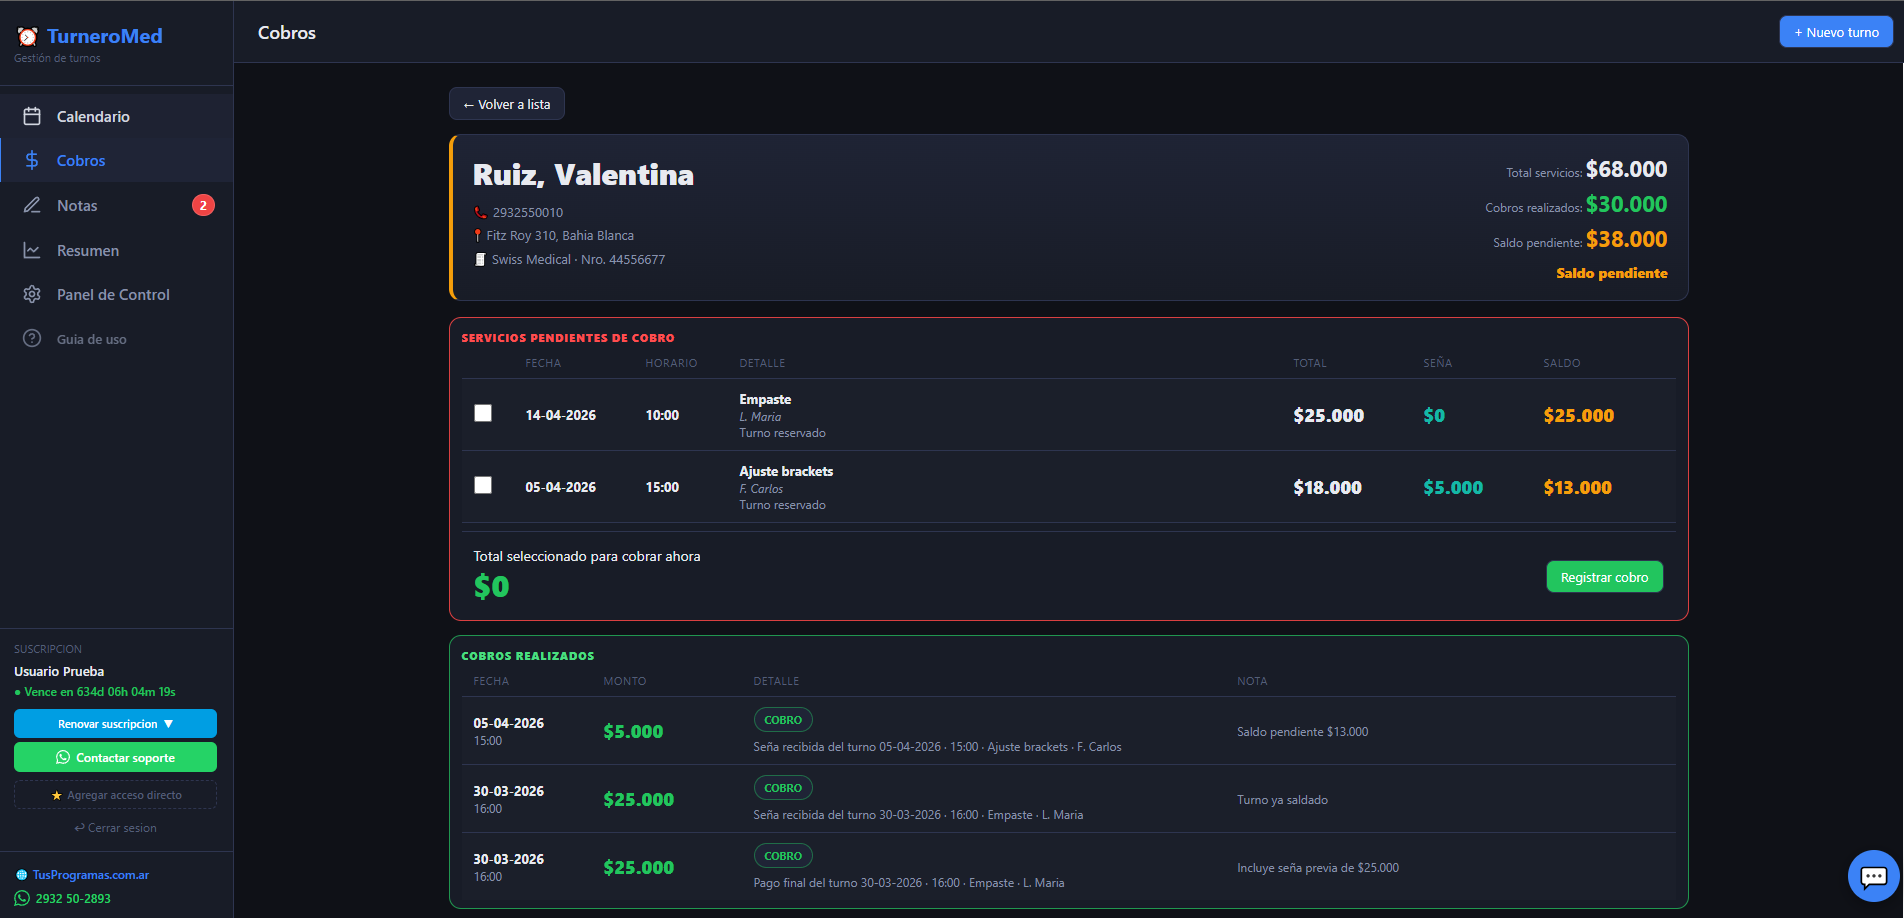
Task: Open the TusProgramas.com.ar link
Action: tap(90, 875)
